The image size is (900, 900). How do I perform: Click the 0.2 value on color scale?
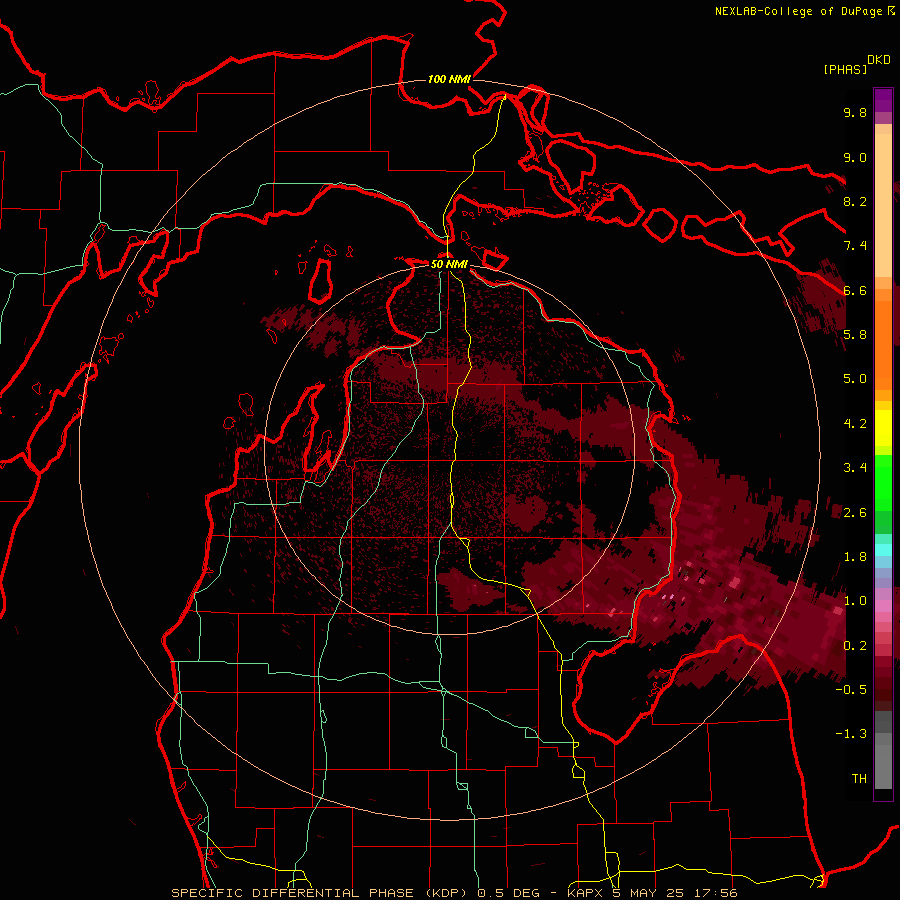click(855, 645)
